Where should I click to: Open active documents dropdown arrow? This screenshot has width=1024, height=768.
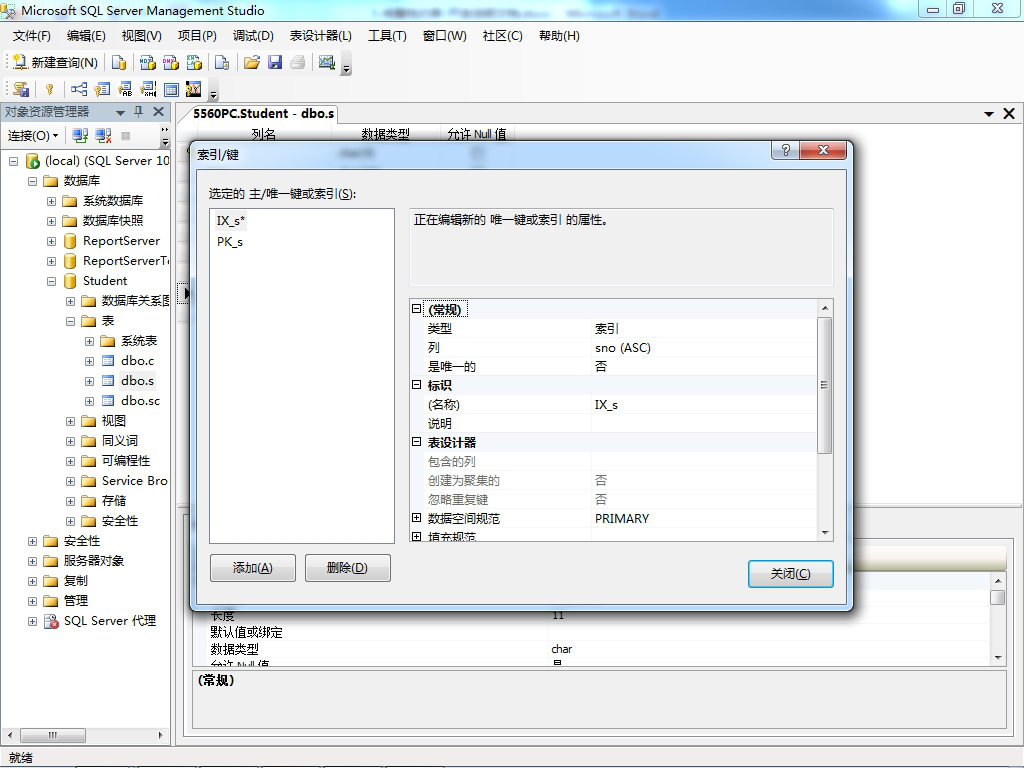pyautogui.click(x=989, y=114)
